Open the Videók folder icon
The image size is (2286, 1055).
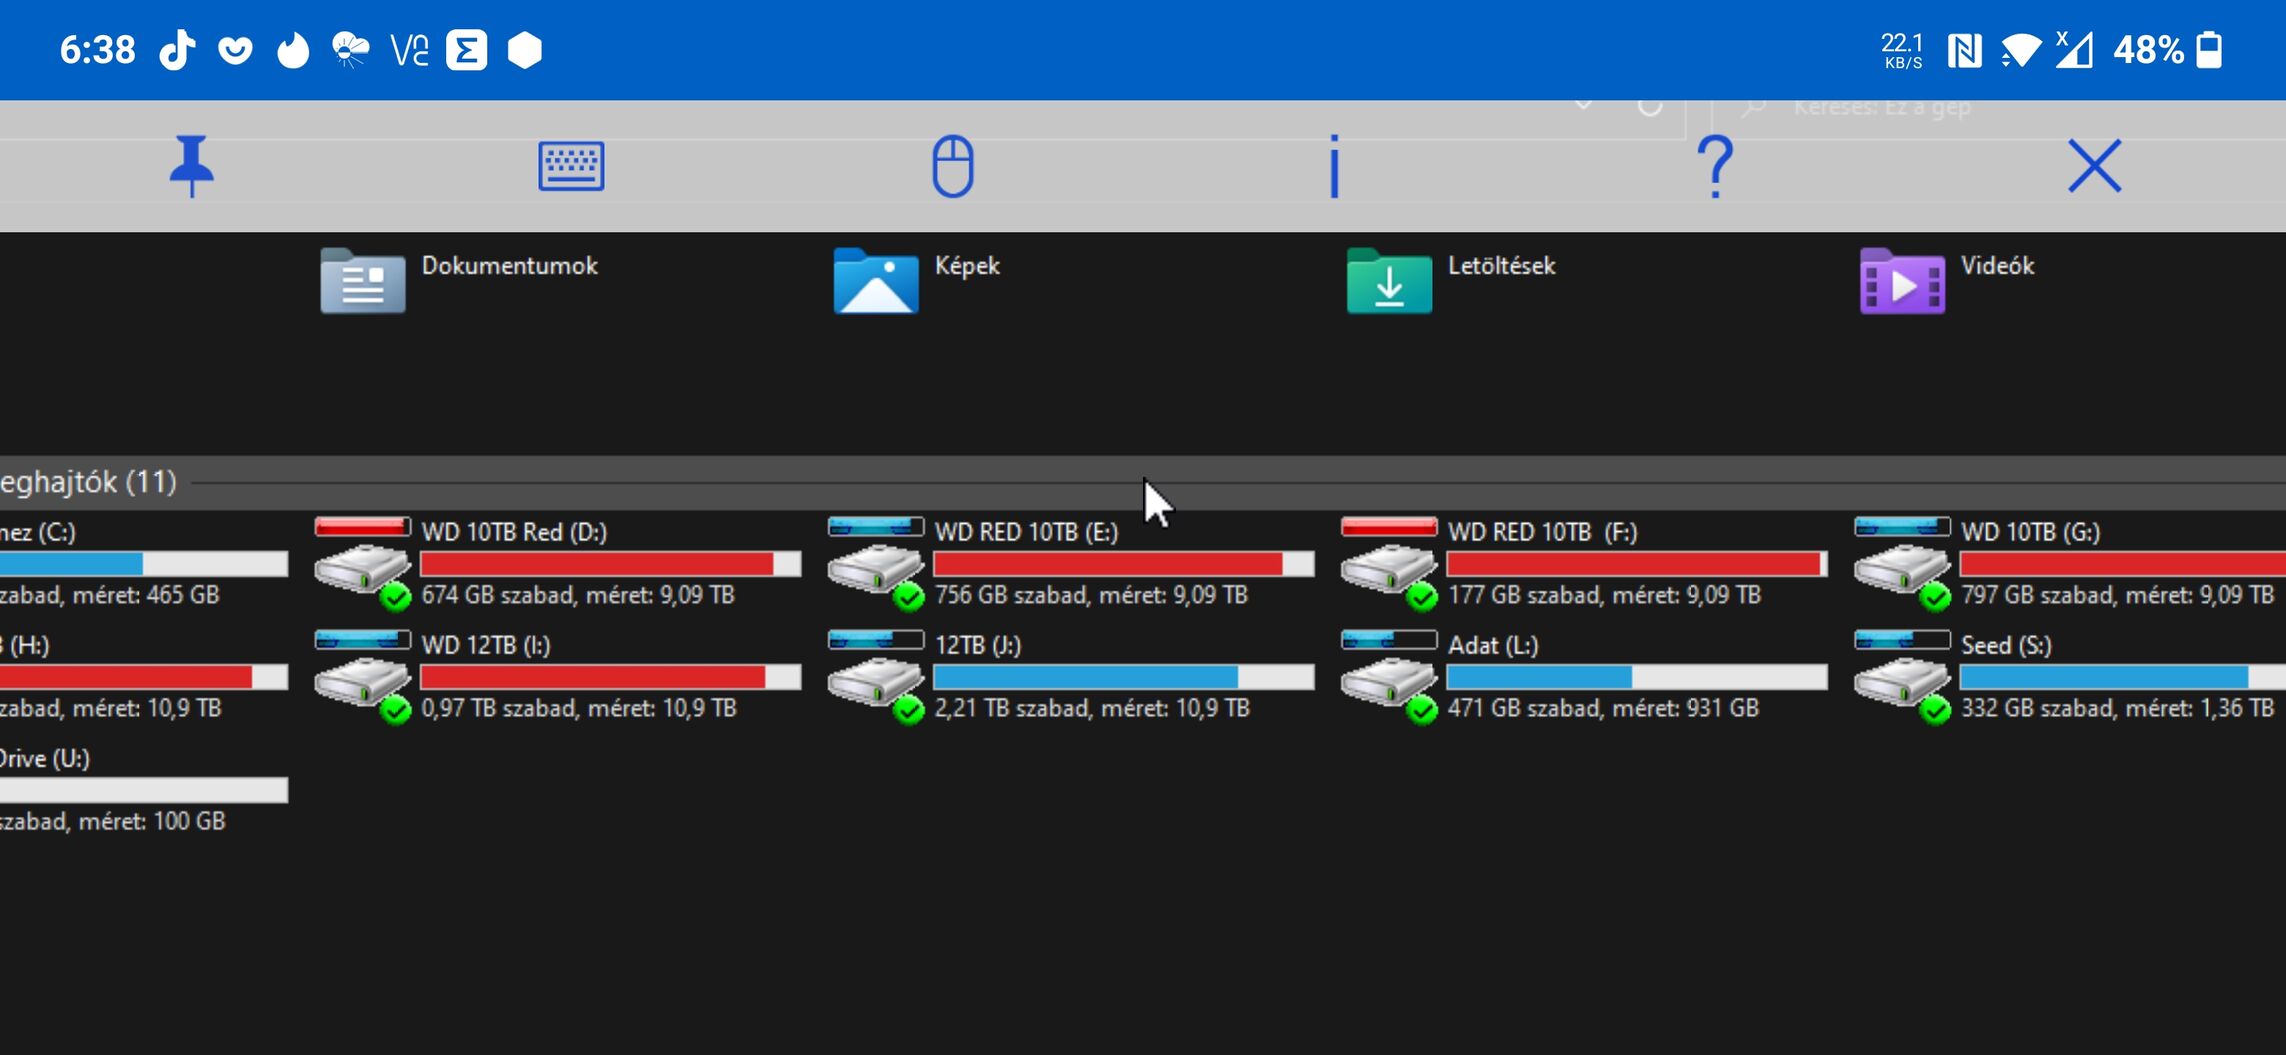point(1902,281)
